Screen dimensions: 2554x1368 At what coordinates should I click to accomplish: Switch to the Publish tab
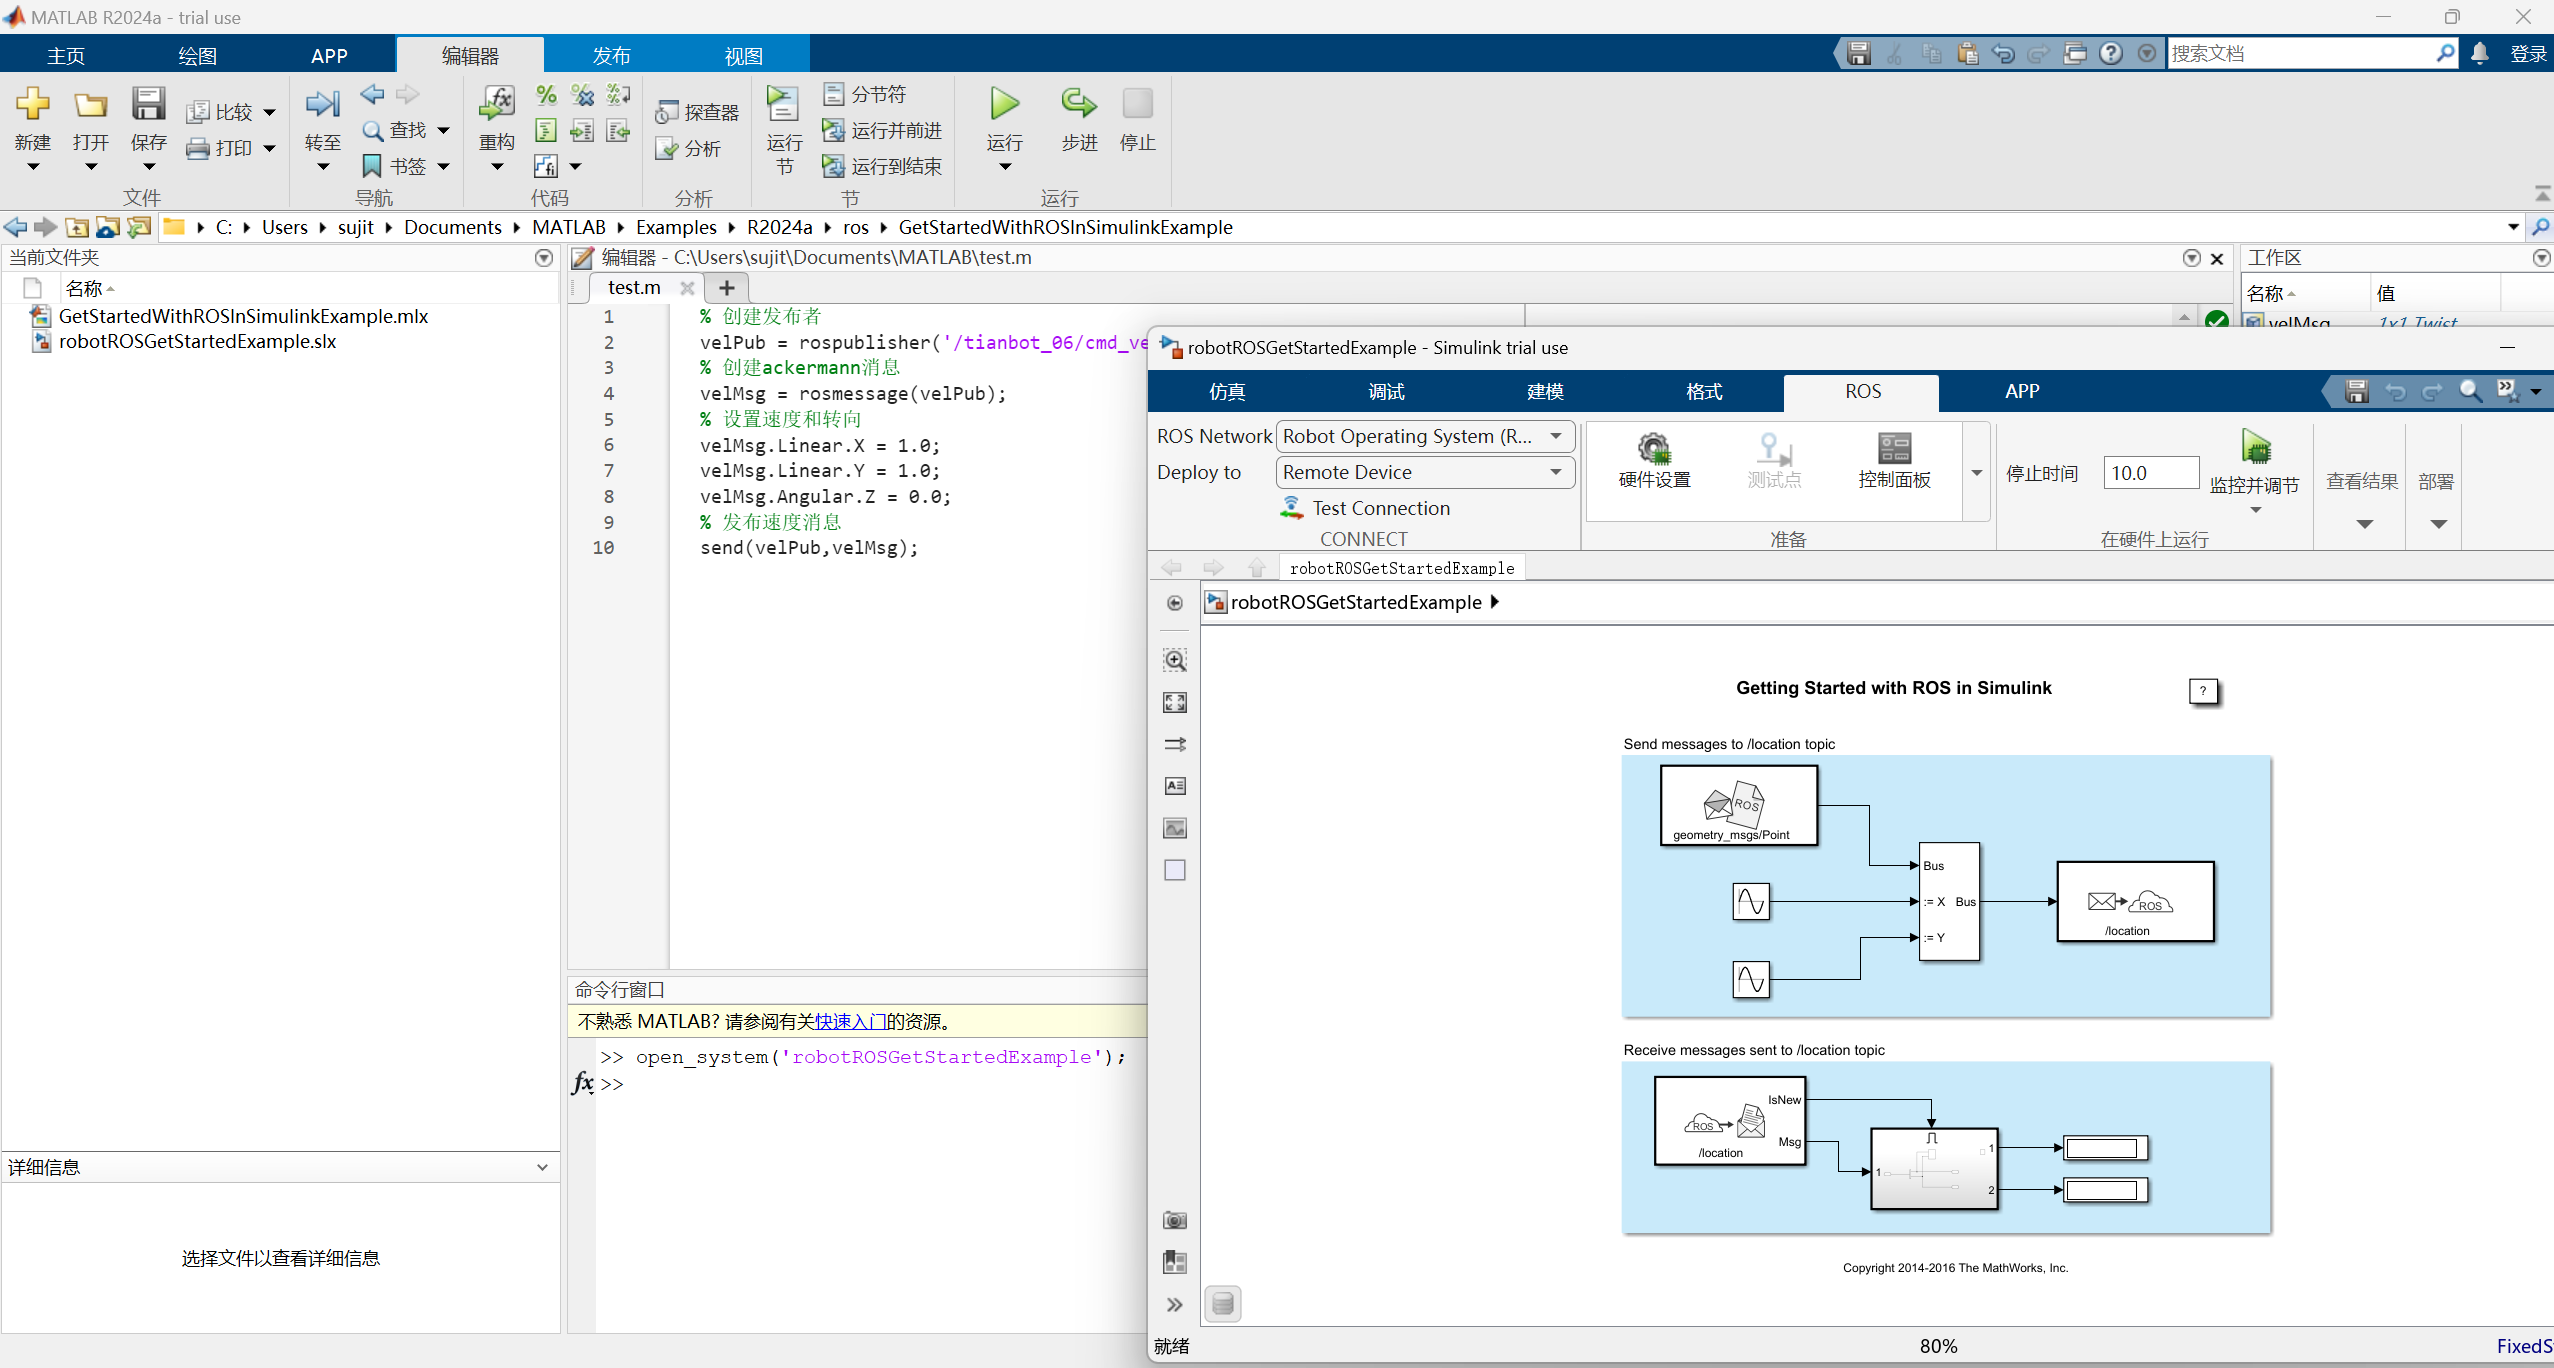[x=611, y=56]
